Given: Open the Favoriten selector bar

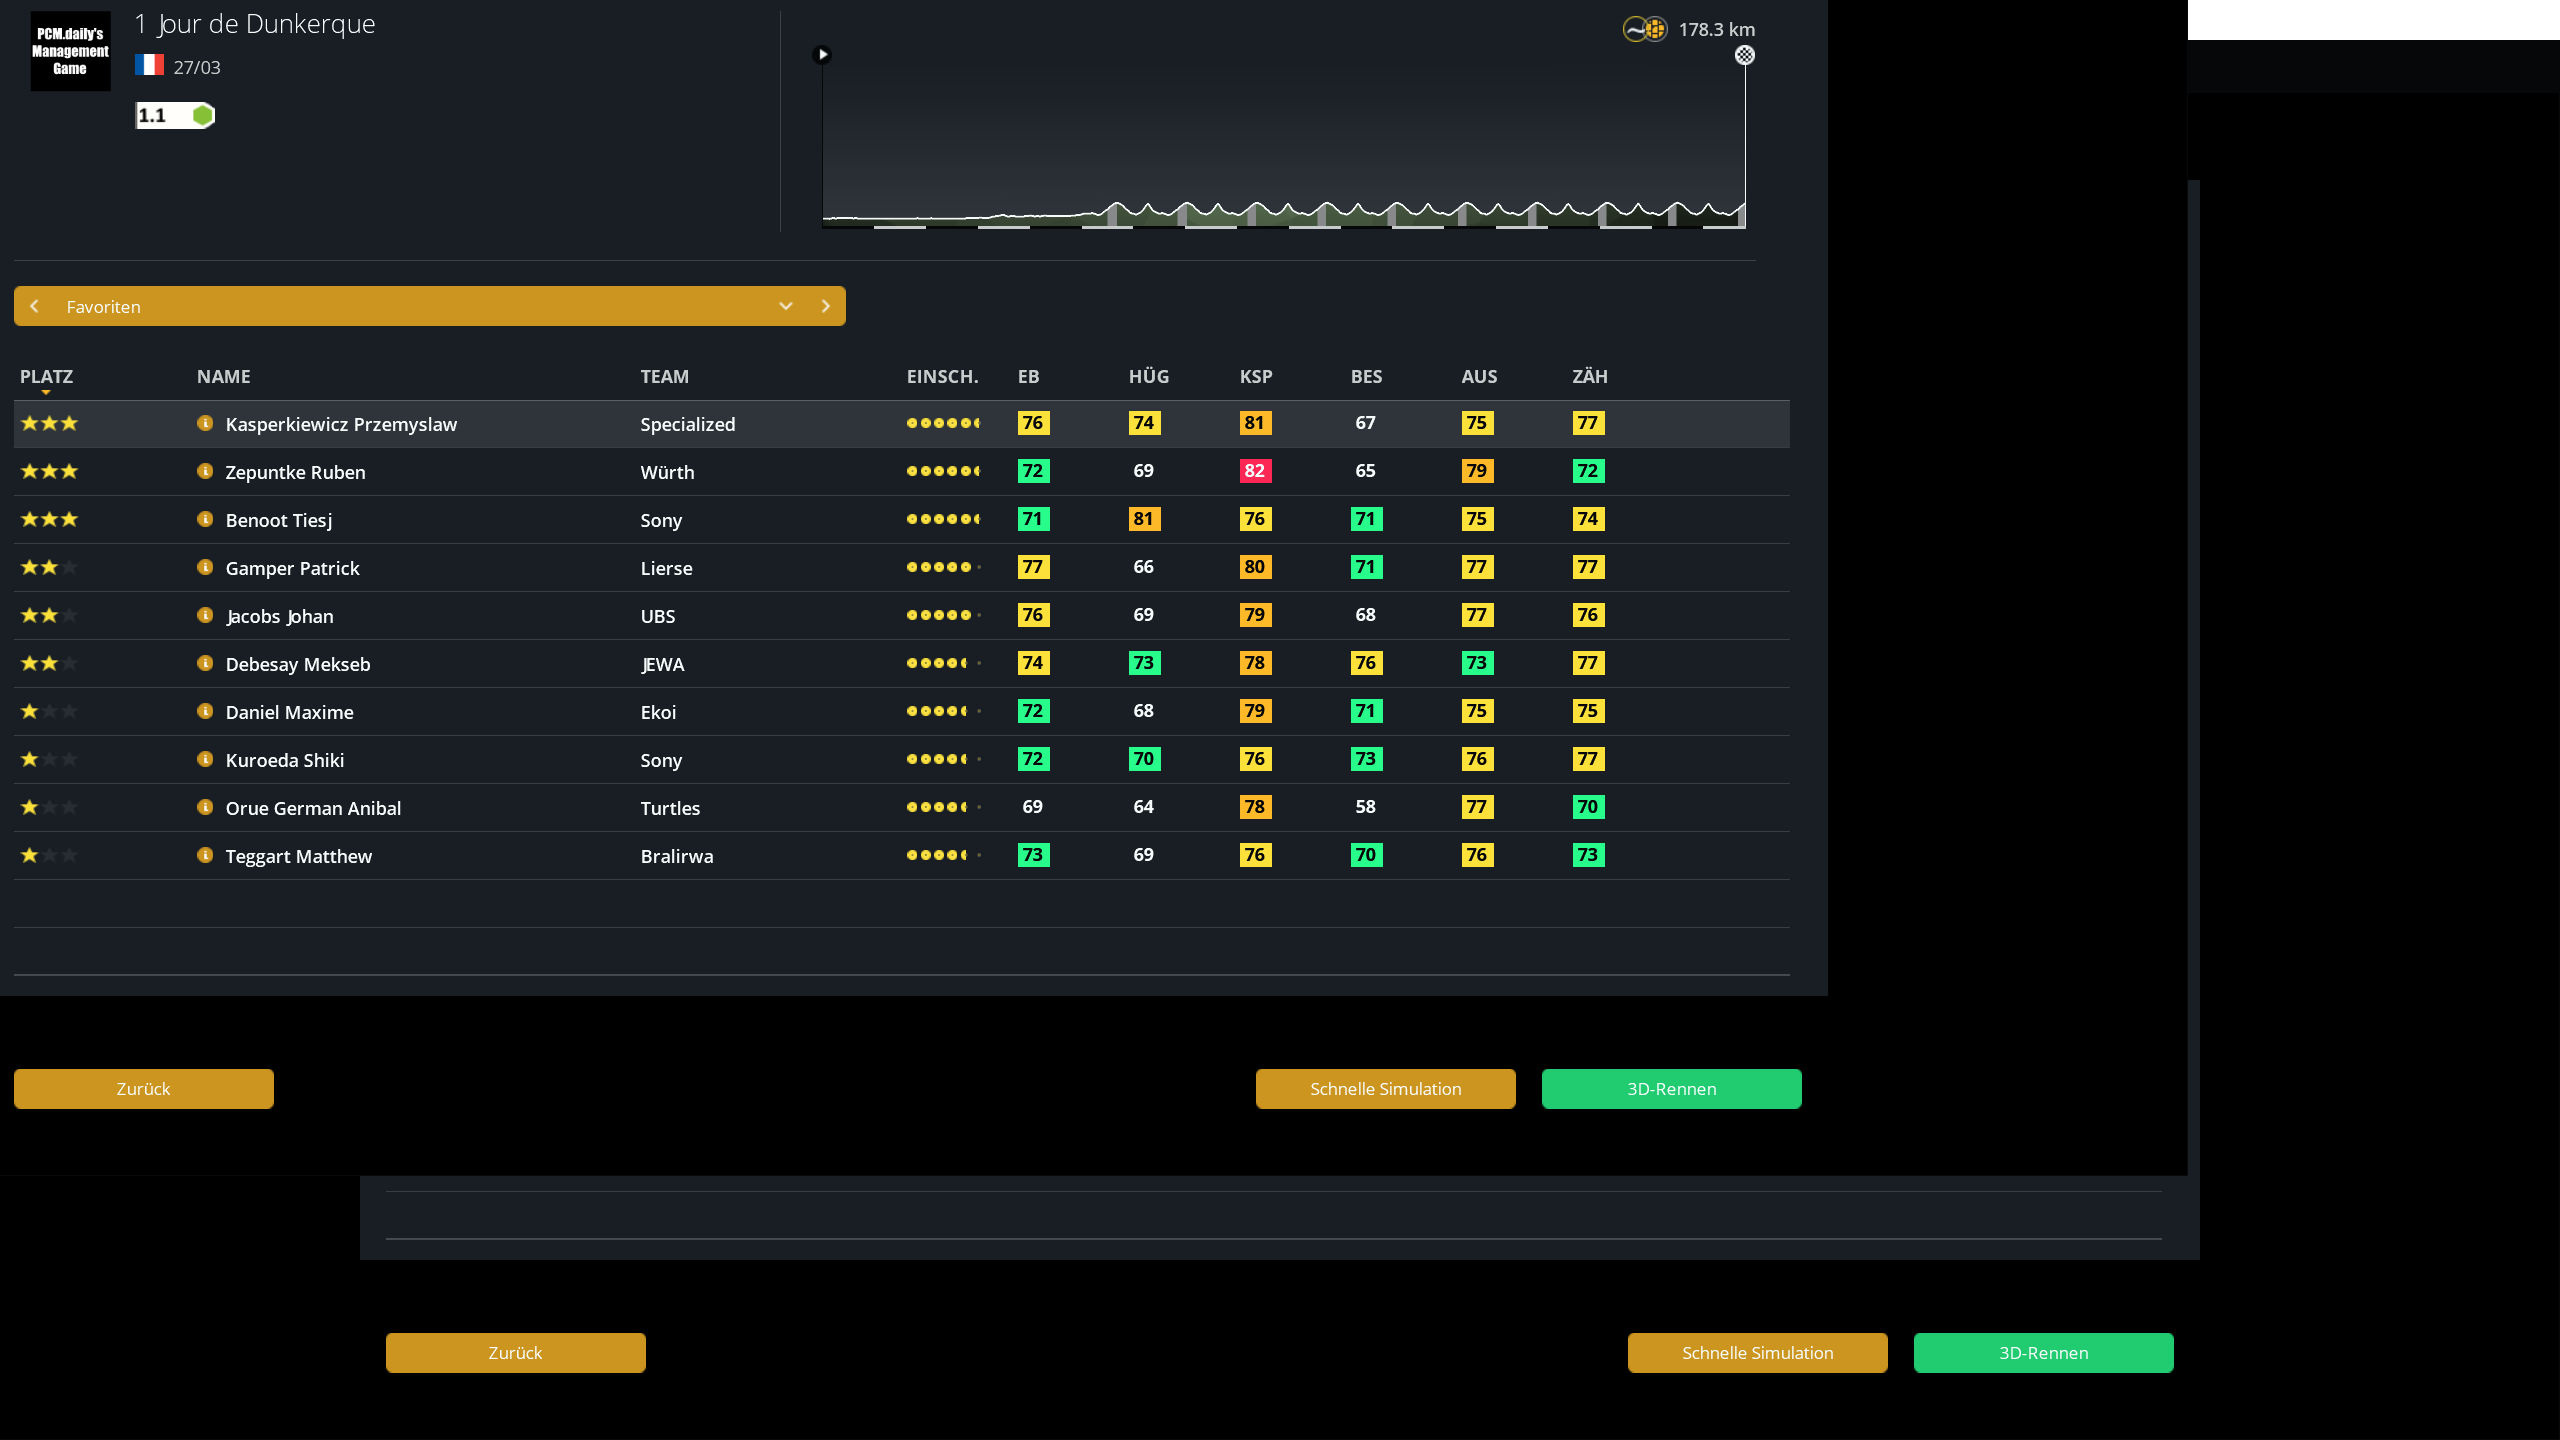Looking at the screenshot, I should coord(430,306).
